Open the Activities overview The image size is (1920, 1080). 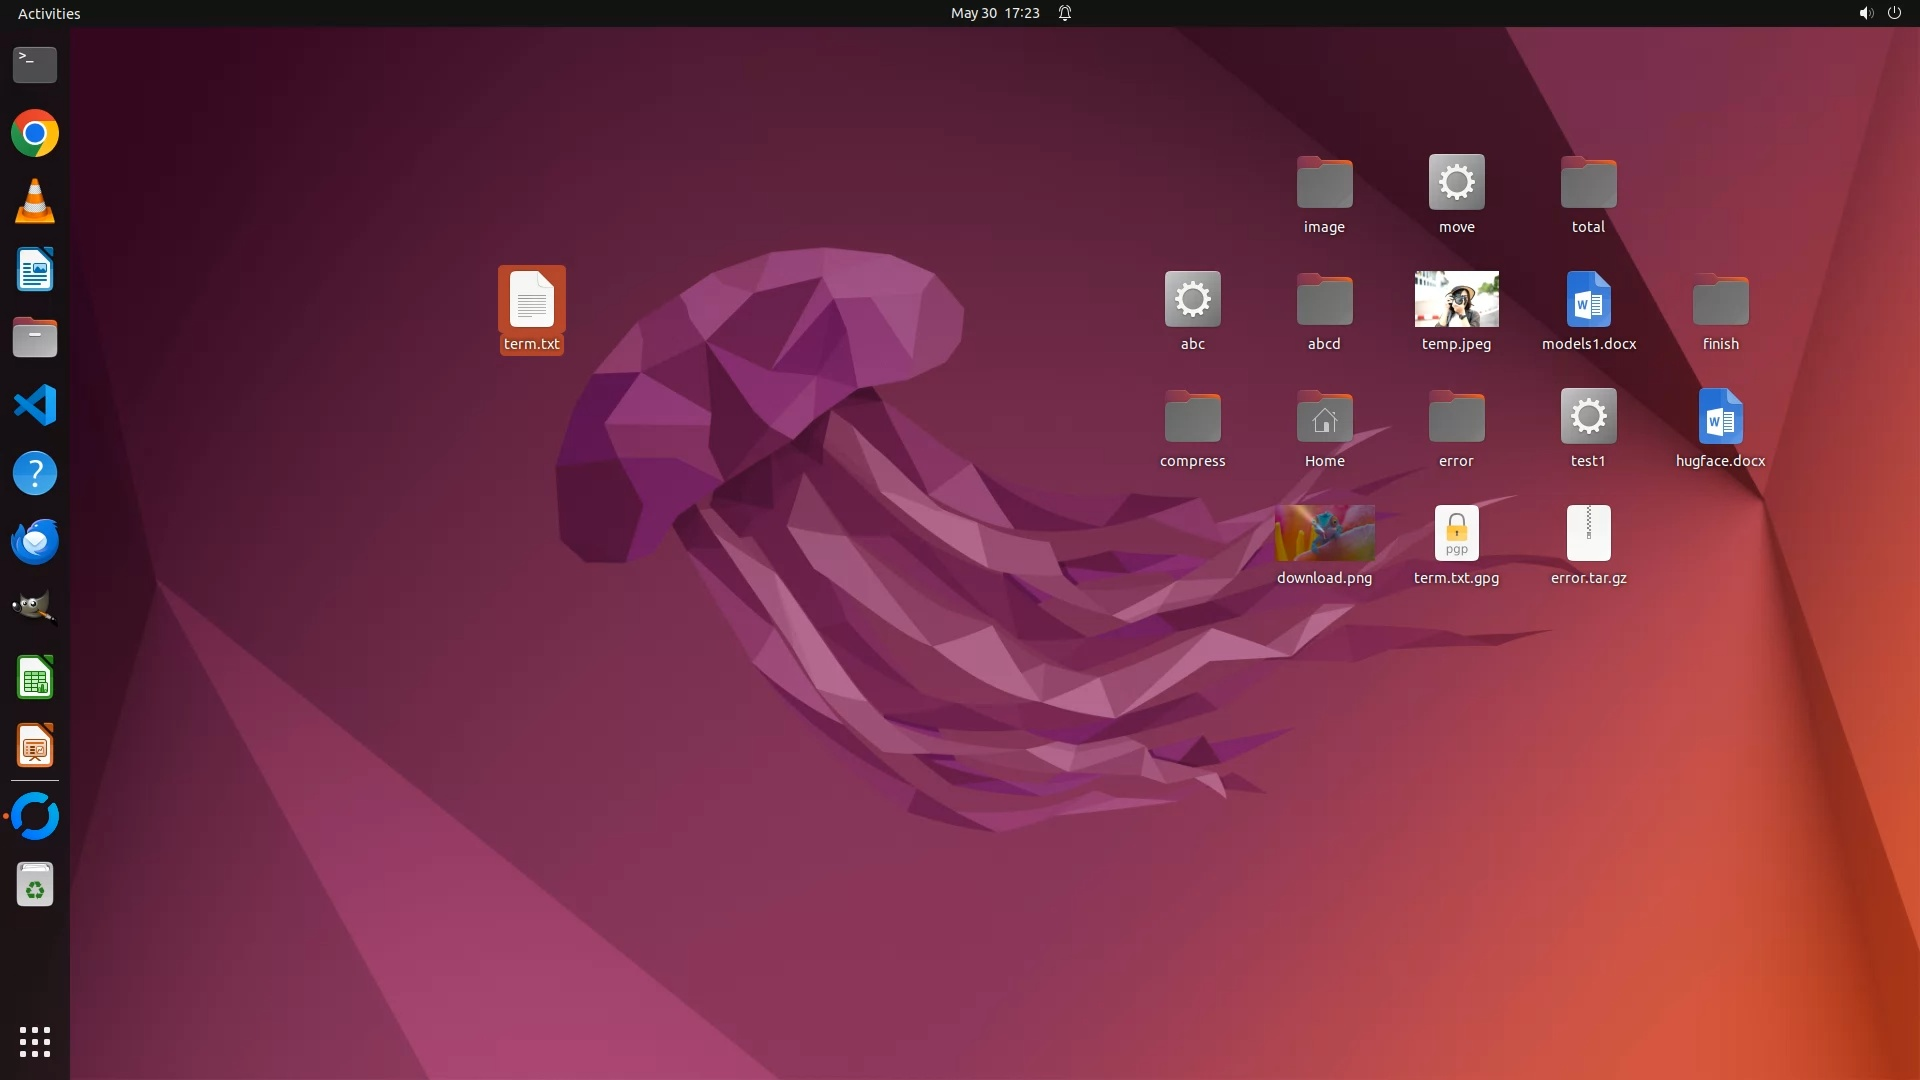click(x=49, y=13)
